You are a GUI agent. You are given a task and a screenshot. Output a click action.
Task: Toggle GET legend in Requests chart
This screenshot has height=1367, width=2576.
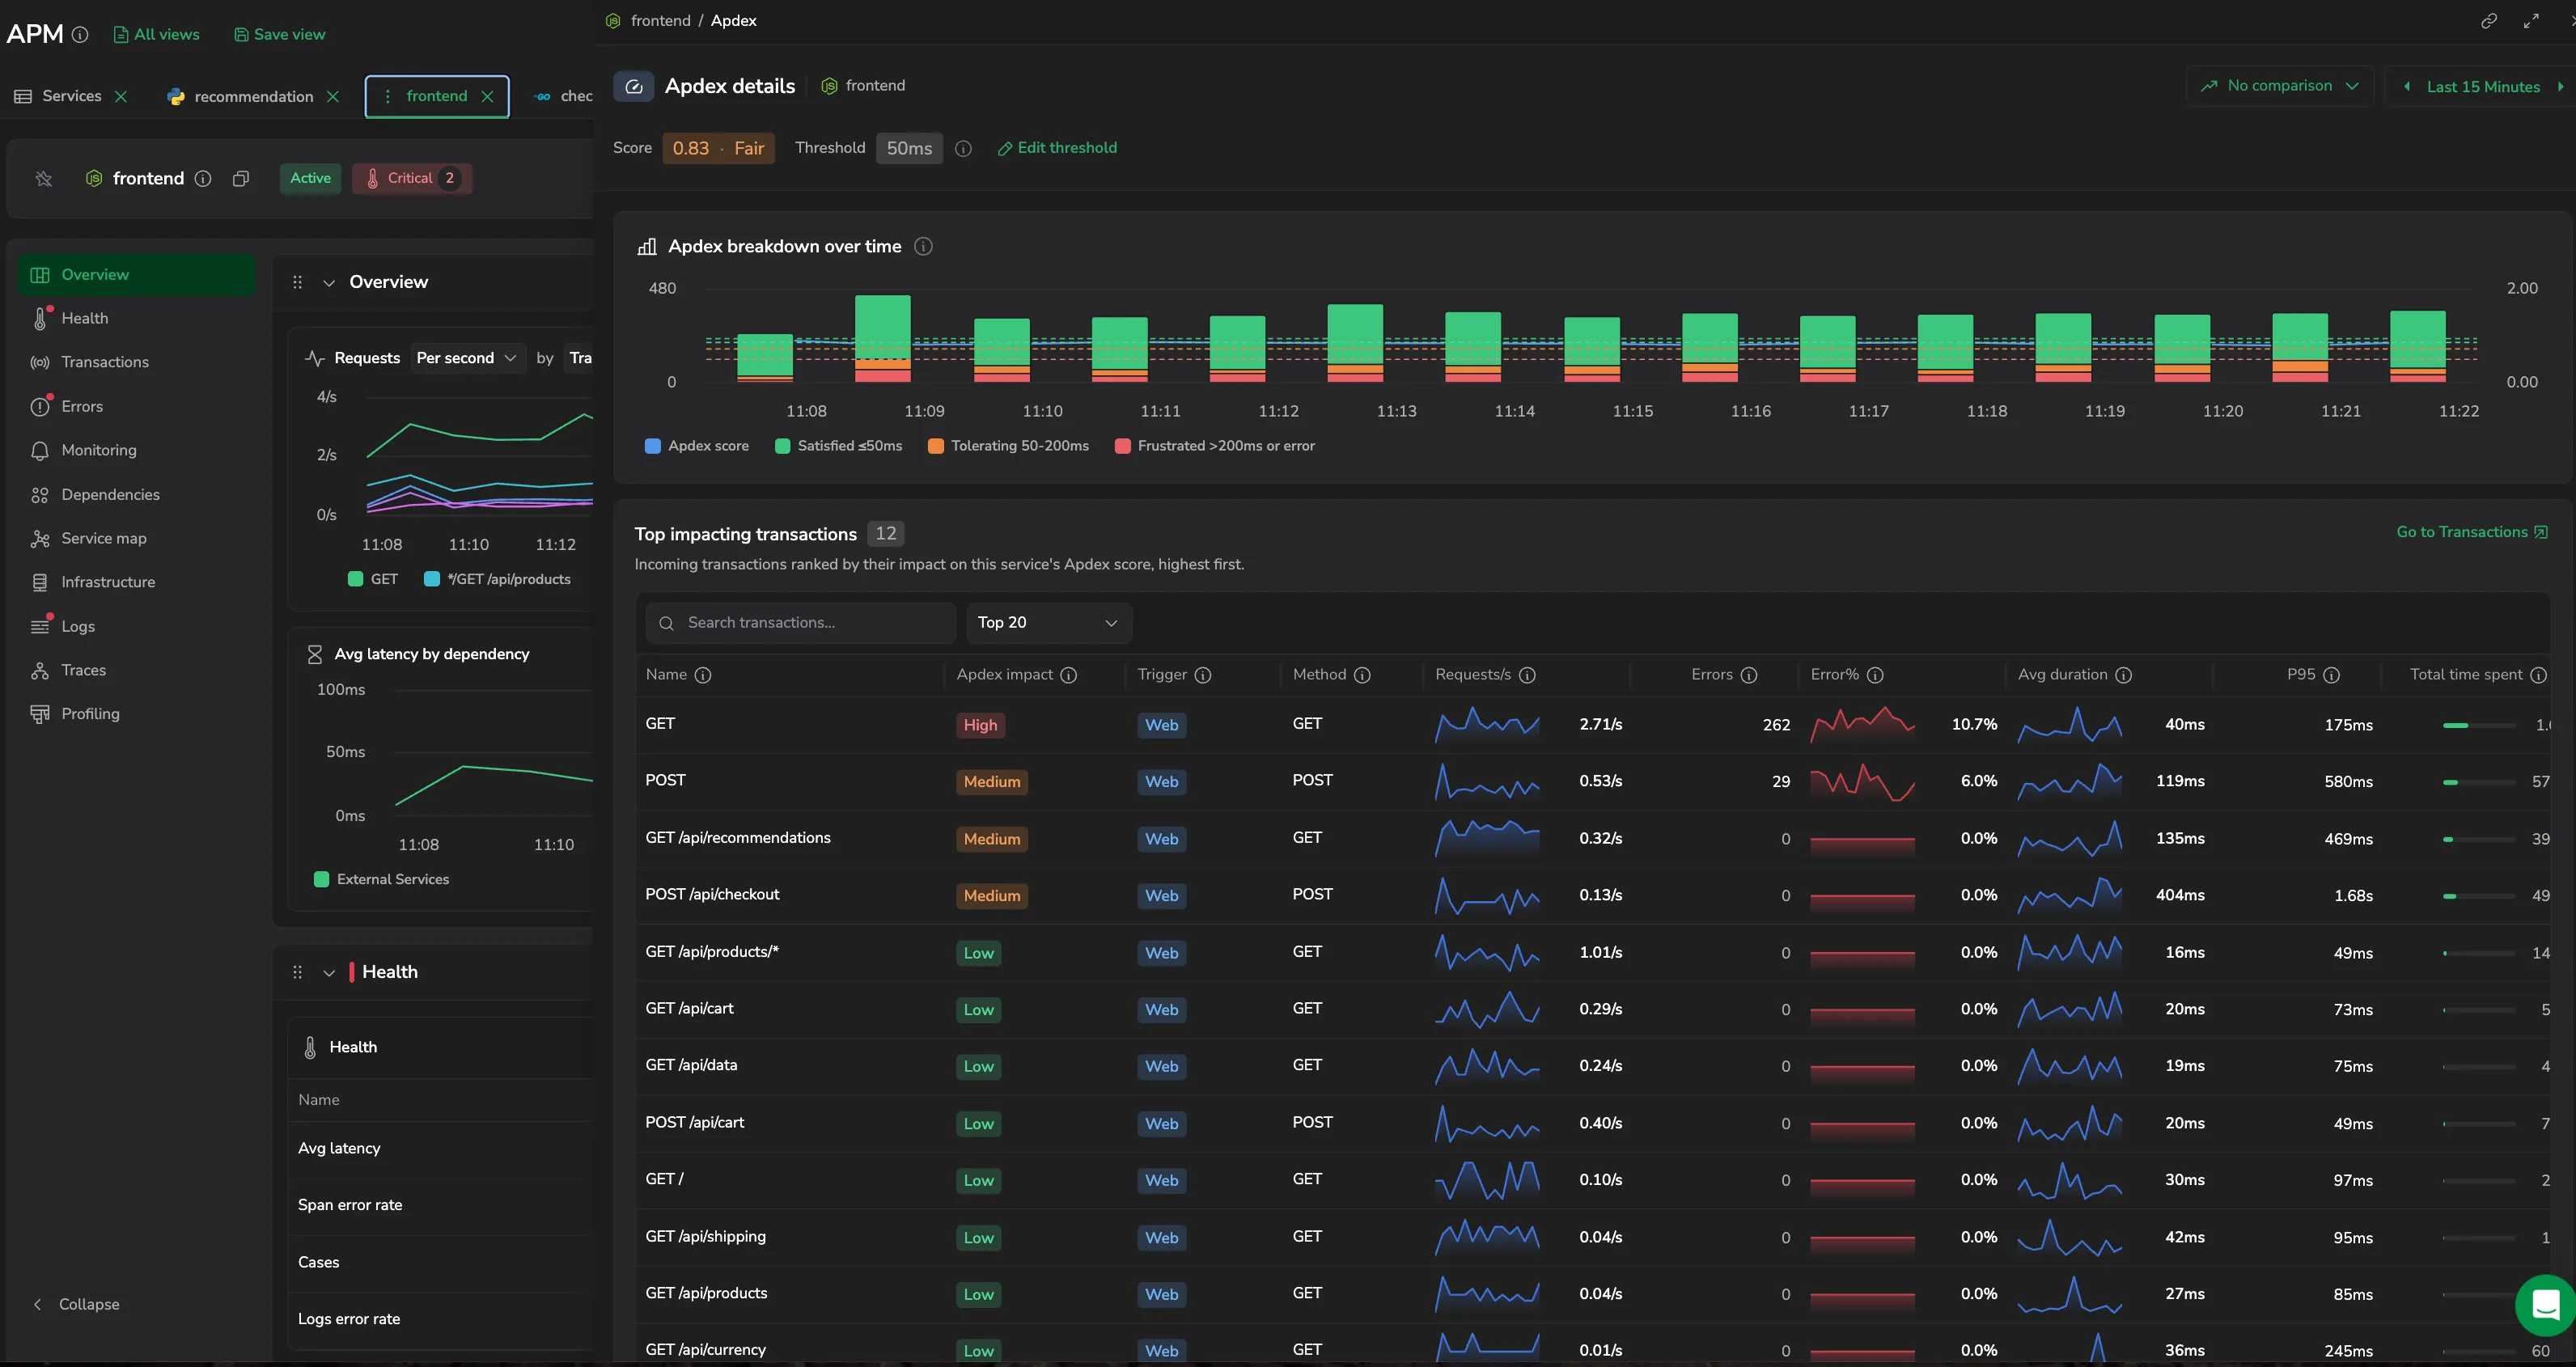373,579
